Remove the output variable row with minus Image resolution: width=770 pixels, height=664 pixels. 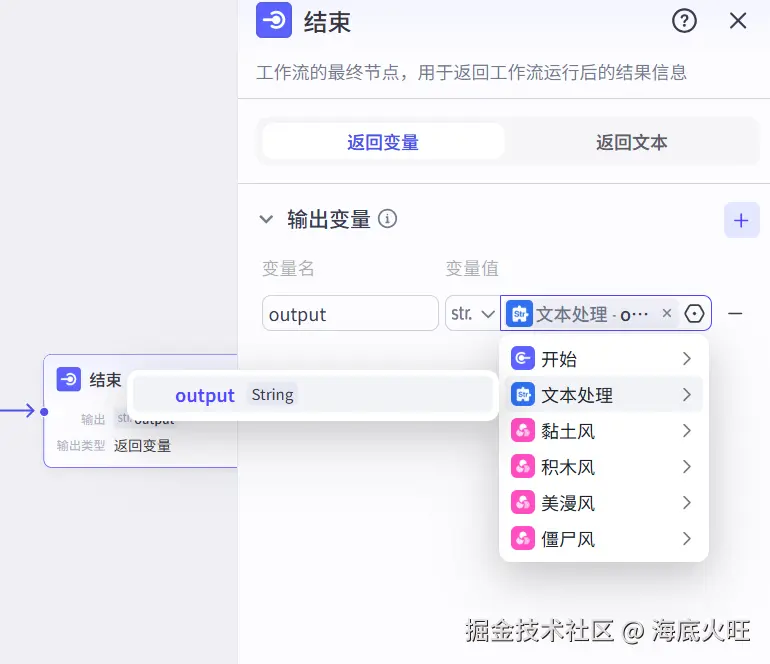(x=735, y=313)
